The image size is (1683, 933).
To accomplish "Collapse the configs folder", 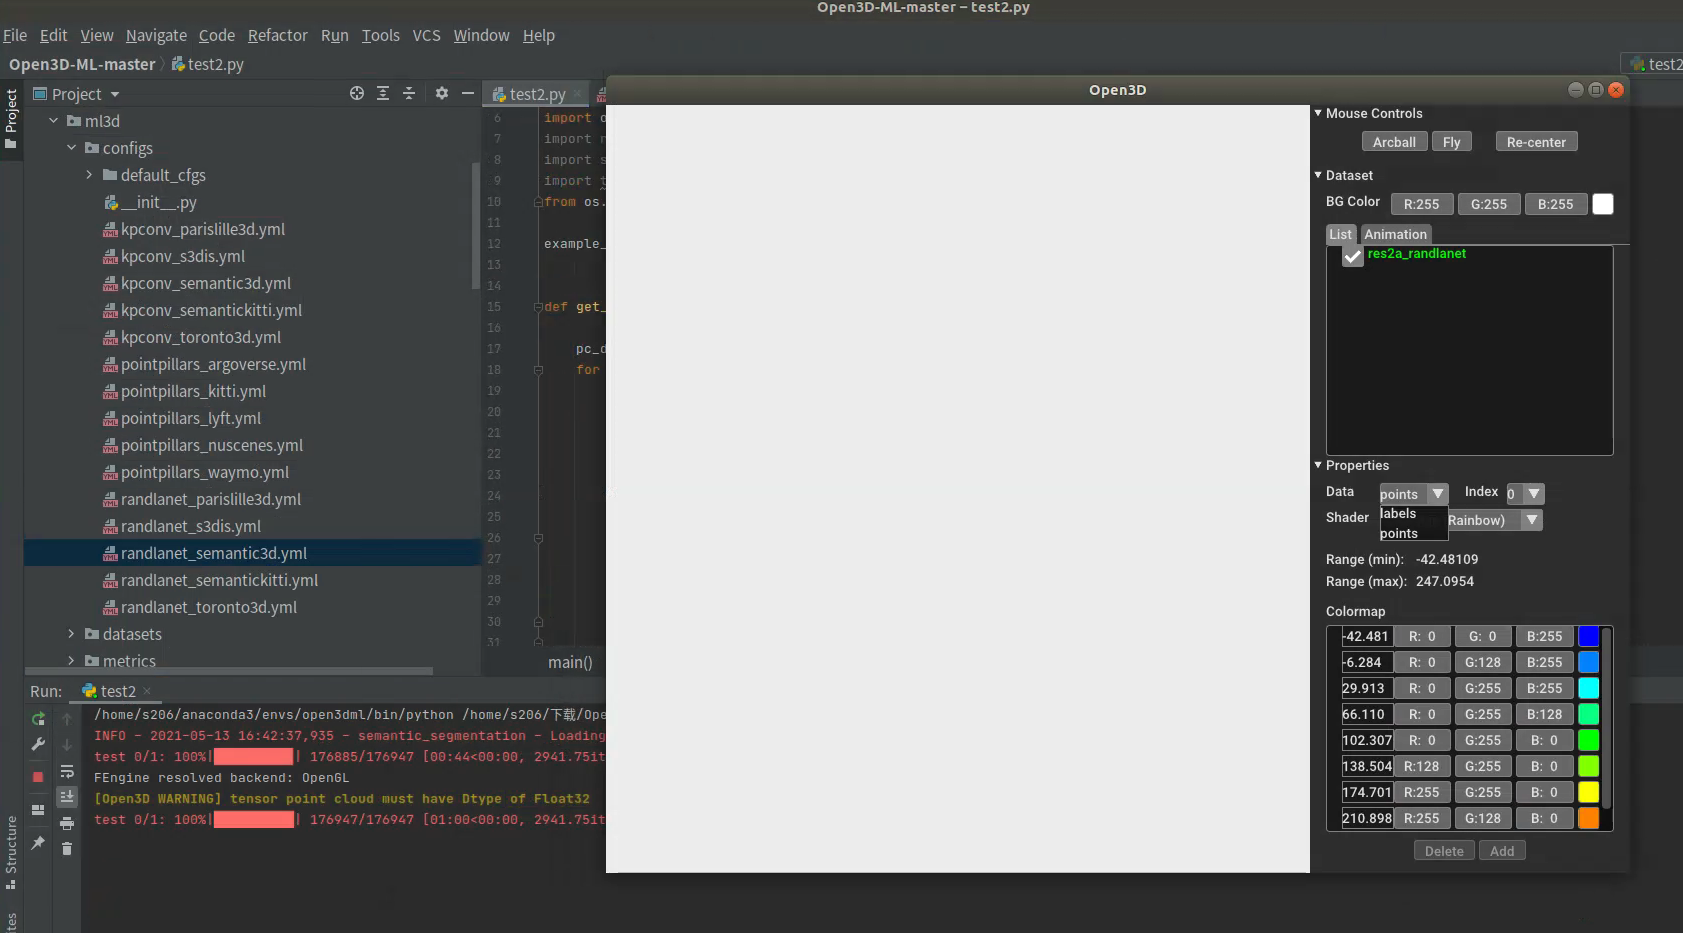I will 71,148.
